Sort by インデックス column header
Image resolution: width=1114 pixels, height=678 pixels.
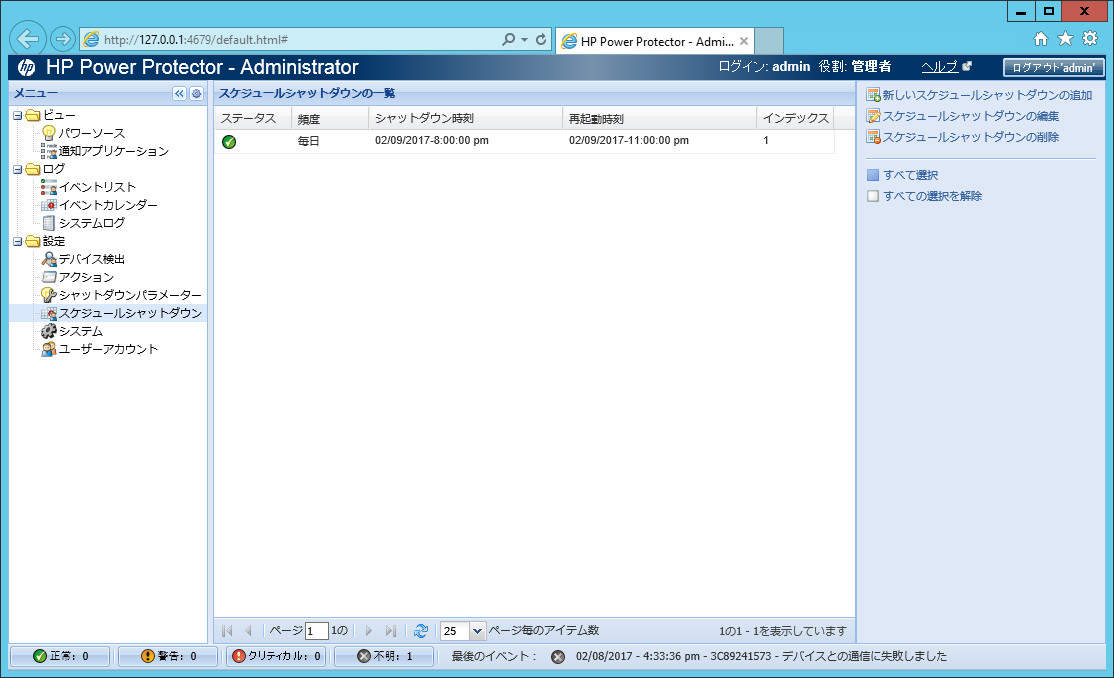(x=795, y=119)
